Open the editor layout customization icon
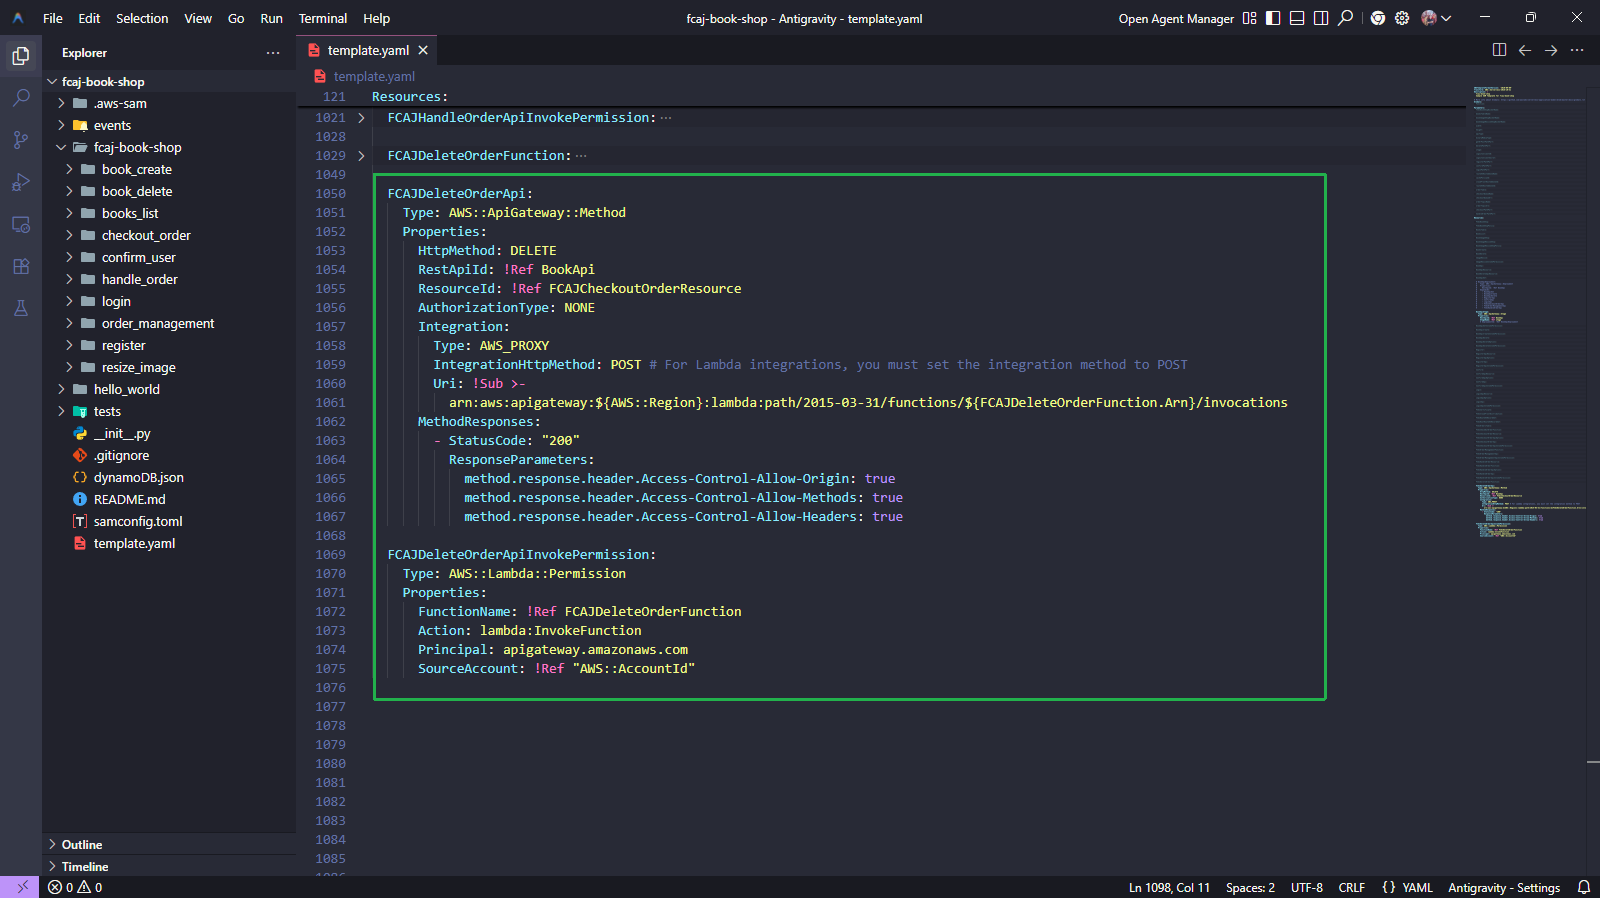 click(1249, 18)
